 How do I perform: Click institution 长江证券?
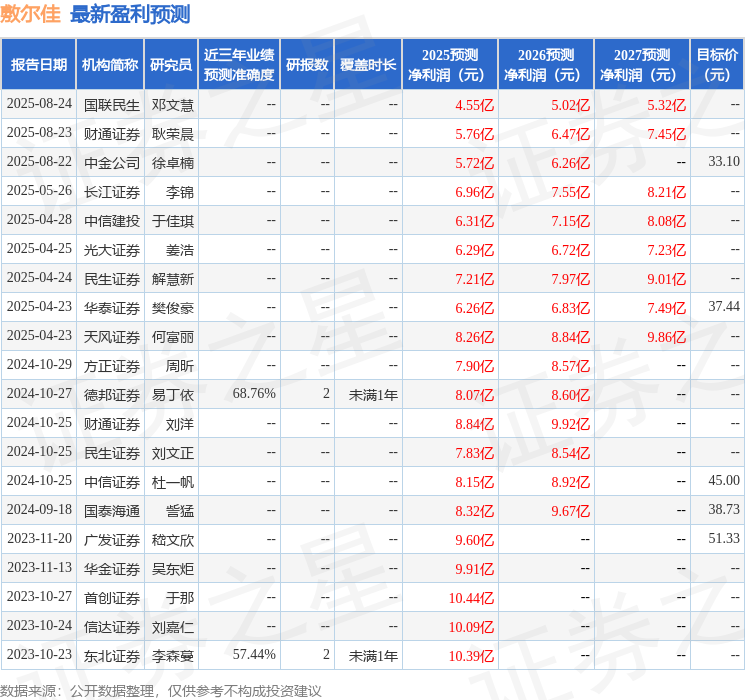click(x=112, y=192)
